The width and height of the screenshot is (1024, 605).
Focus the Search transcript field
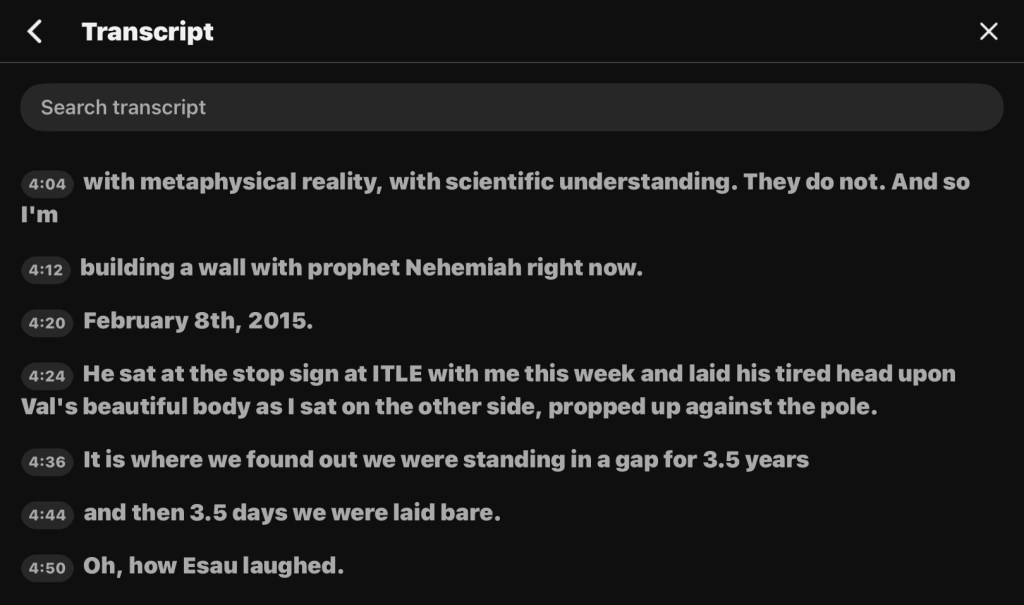pyautogui.click(x=511, y=107)
